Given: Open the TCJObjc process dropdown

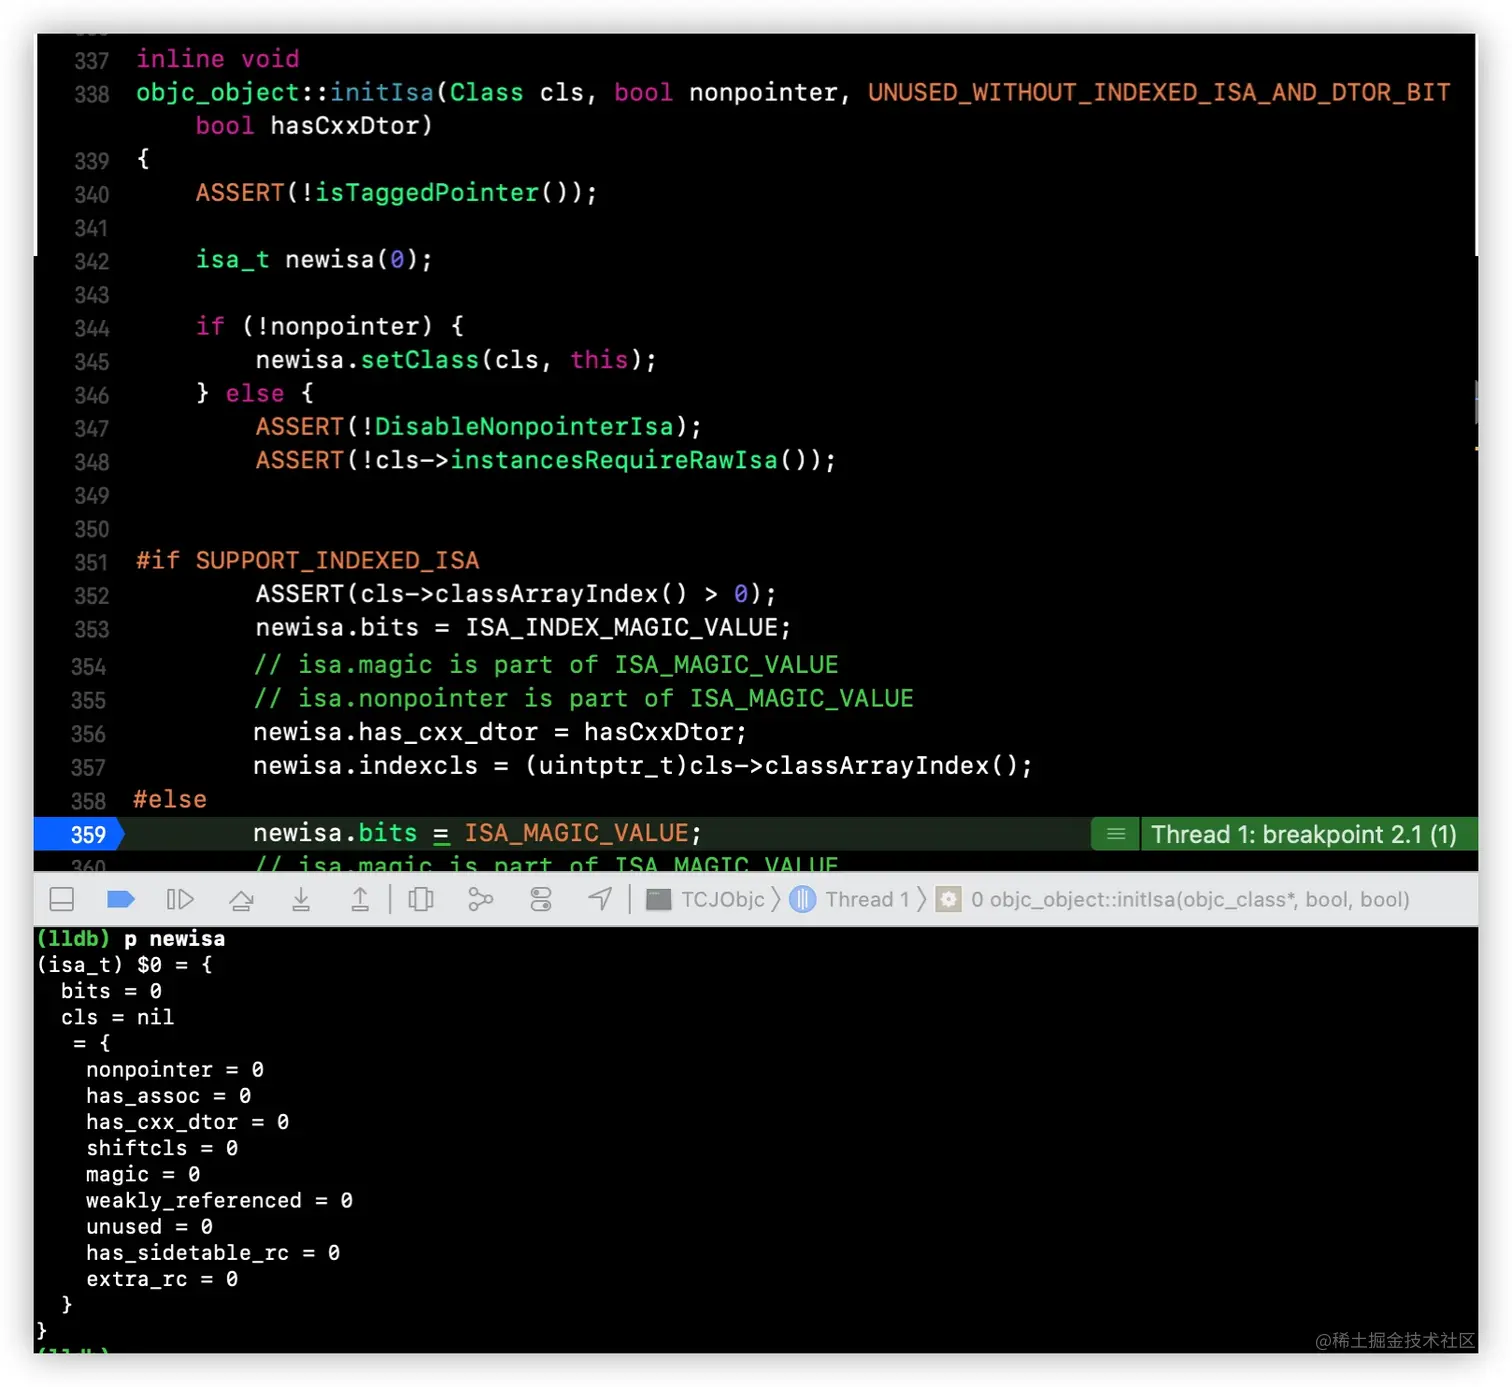Looking at the screenshot, I should 706,900.
